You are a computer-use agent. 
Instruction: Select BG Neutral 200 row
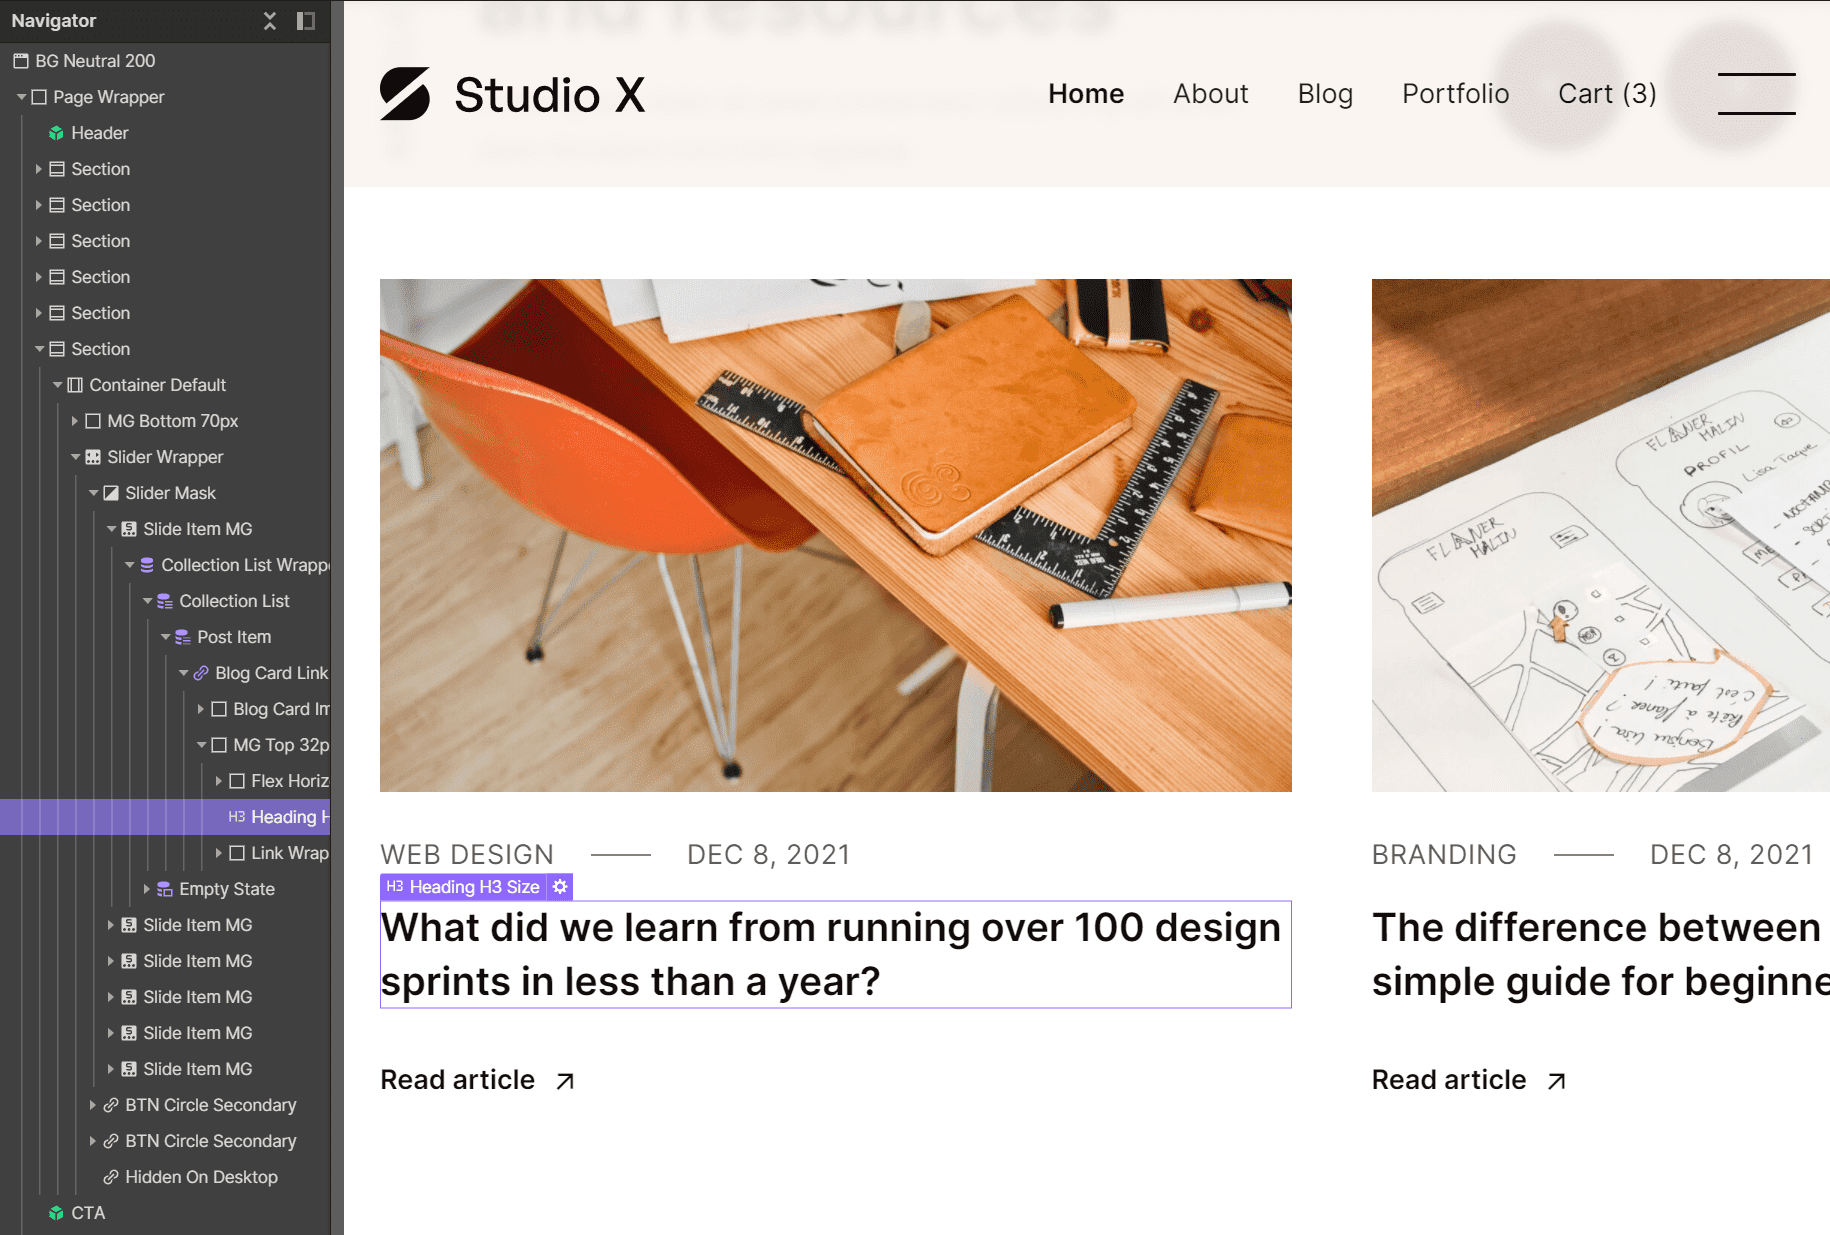(165, 61)
